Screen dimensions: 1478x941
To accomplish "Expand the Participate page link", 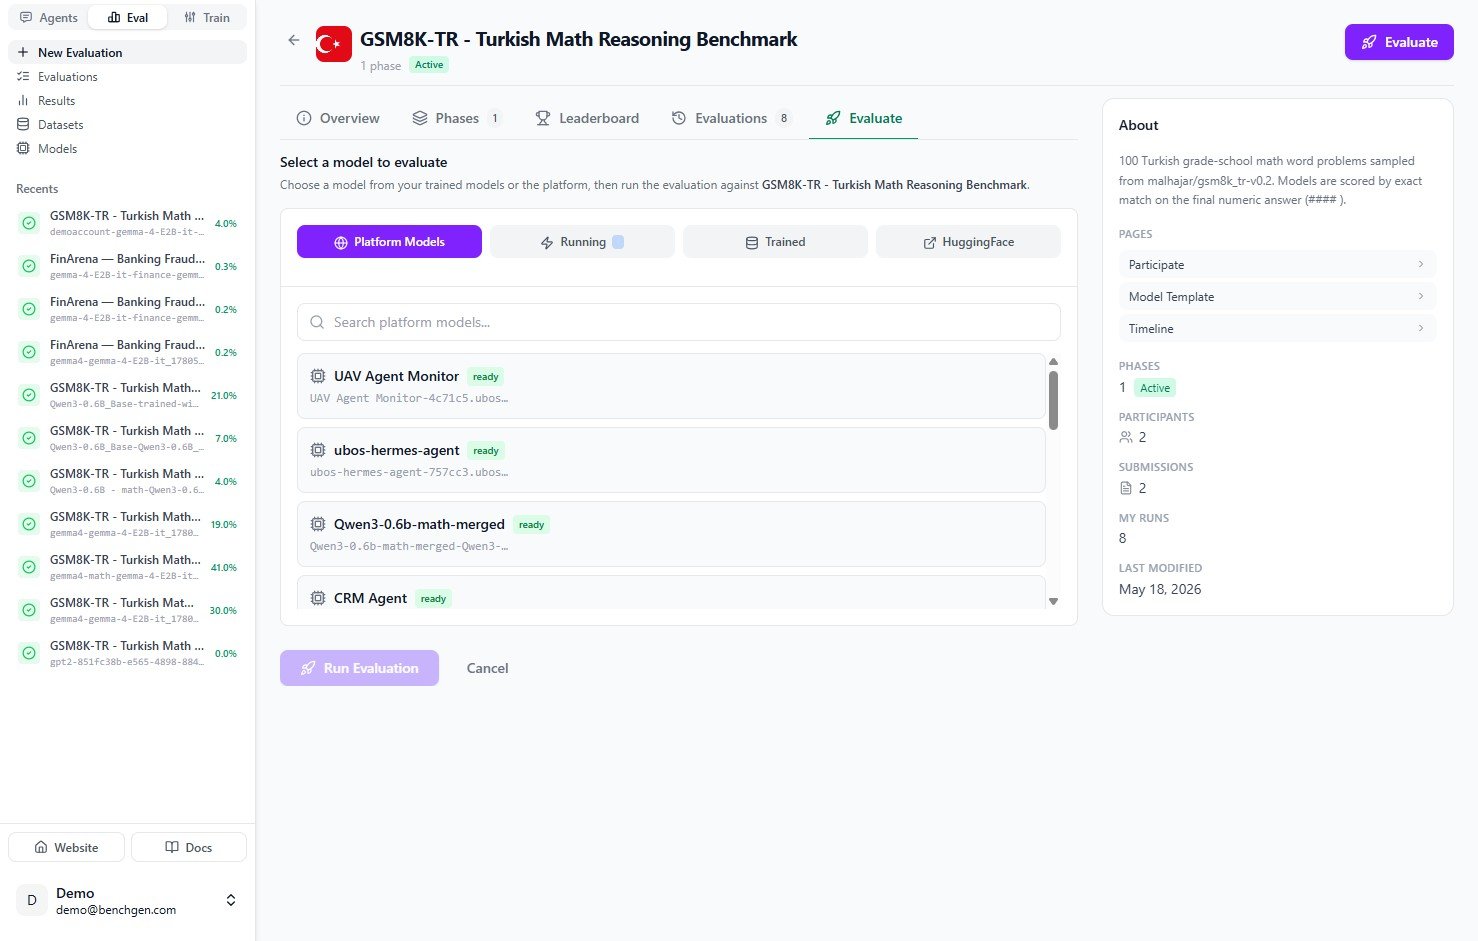I will click(x=1277, y=264).
